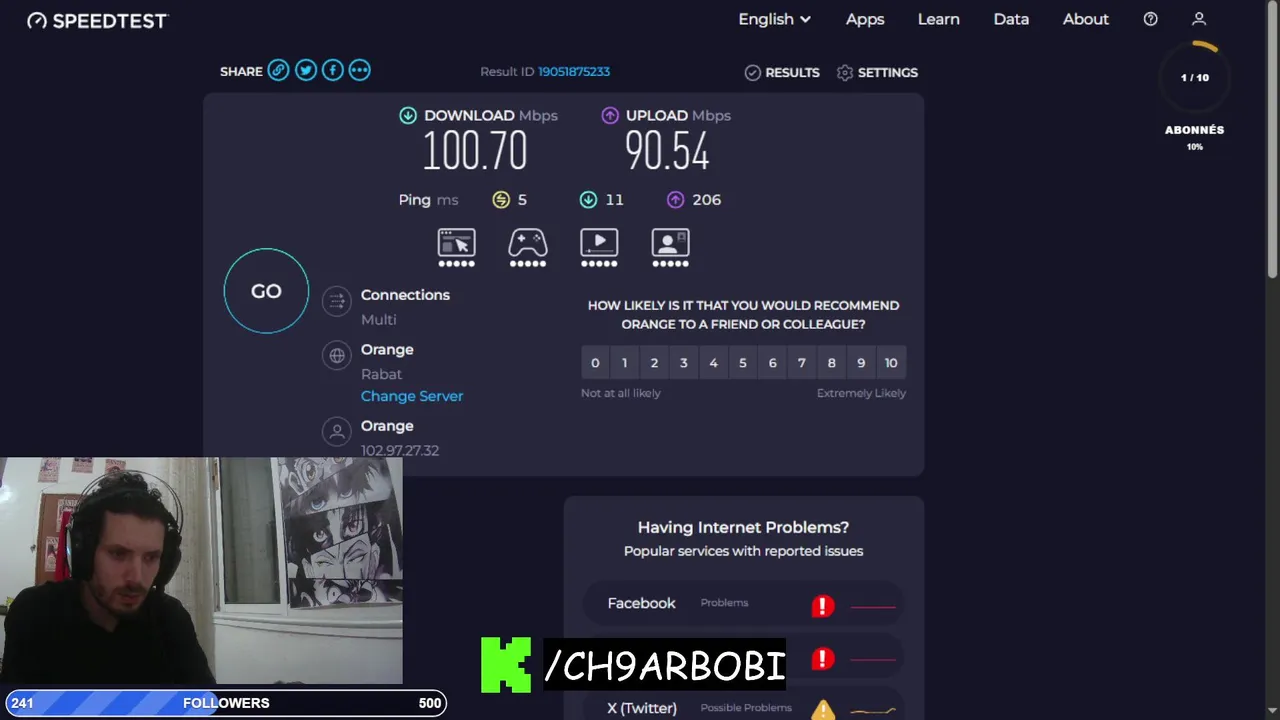Image resolution: width=1280 pixels, height=720 pixels.
Task: Click the ABONNÉS 1/10 progress ring
Action: [x=1194, y=77]
